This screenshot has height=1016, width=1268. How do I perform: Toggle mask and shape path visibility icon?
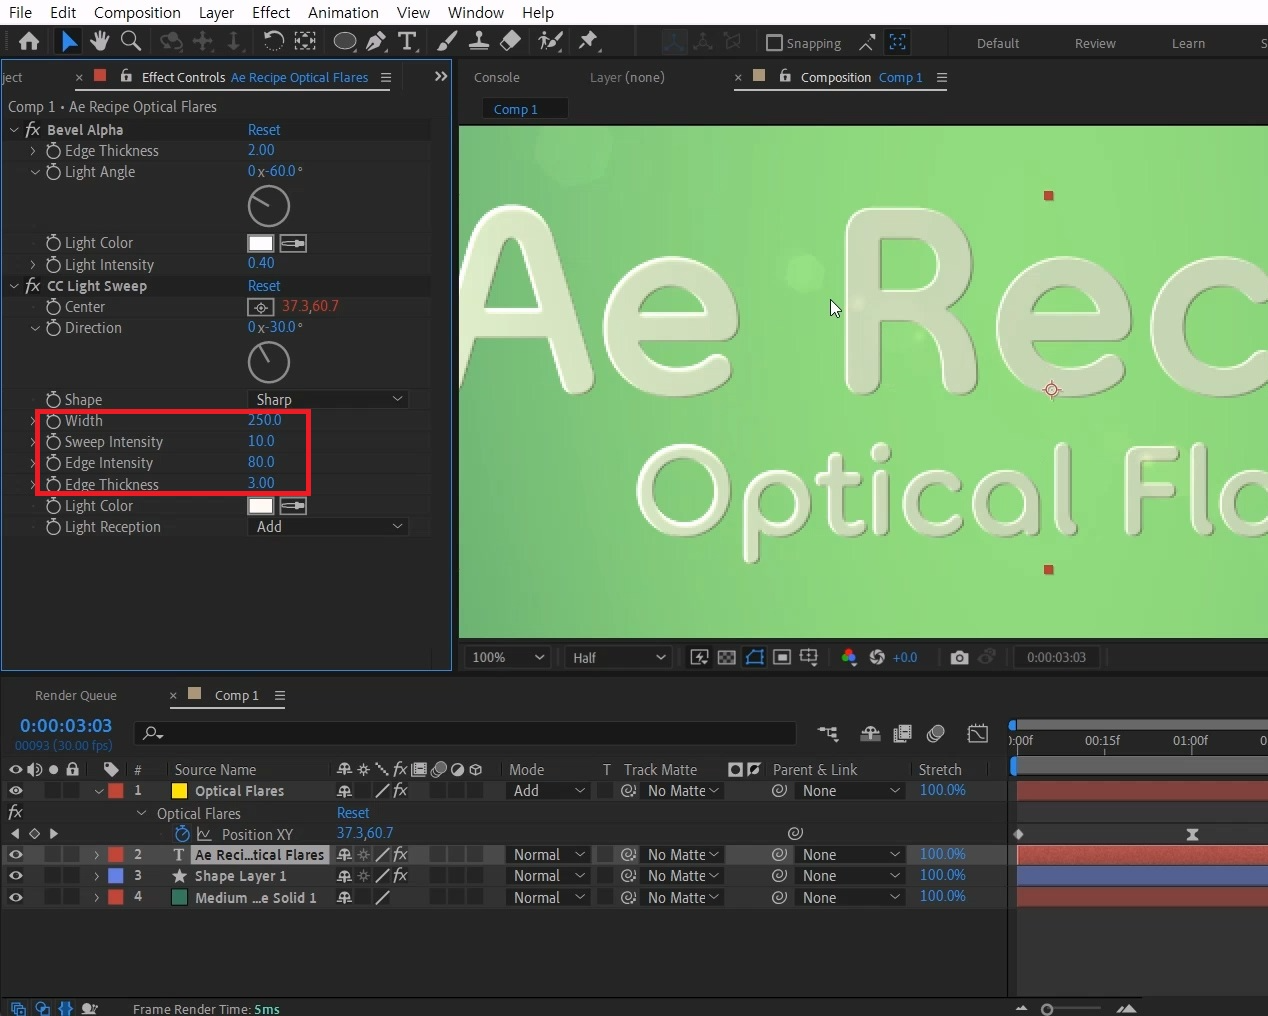tap(755, 657)
